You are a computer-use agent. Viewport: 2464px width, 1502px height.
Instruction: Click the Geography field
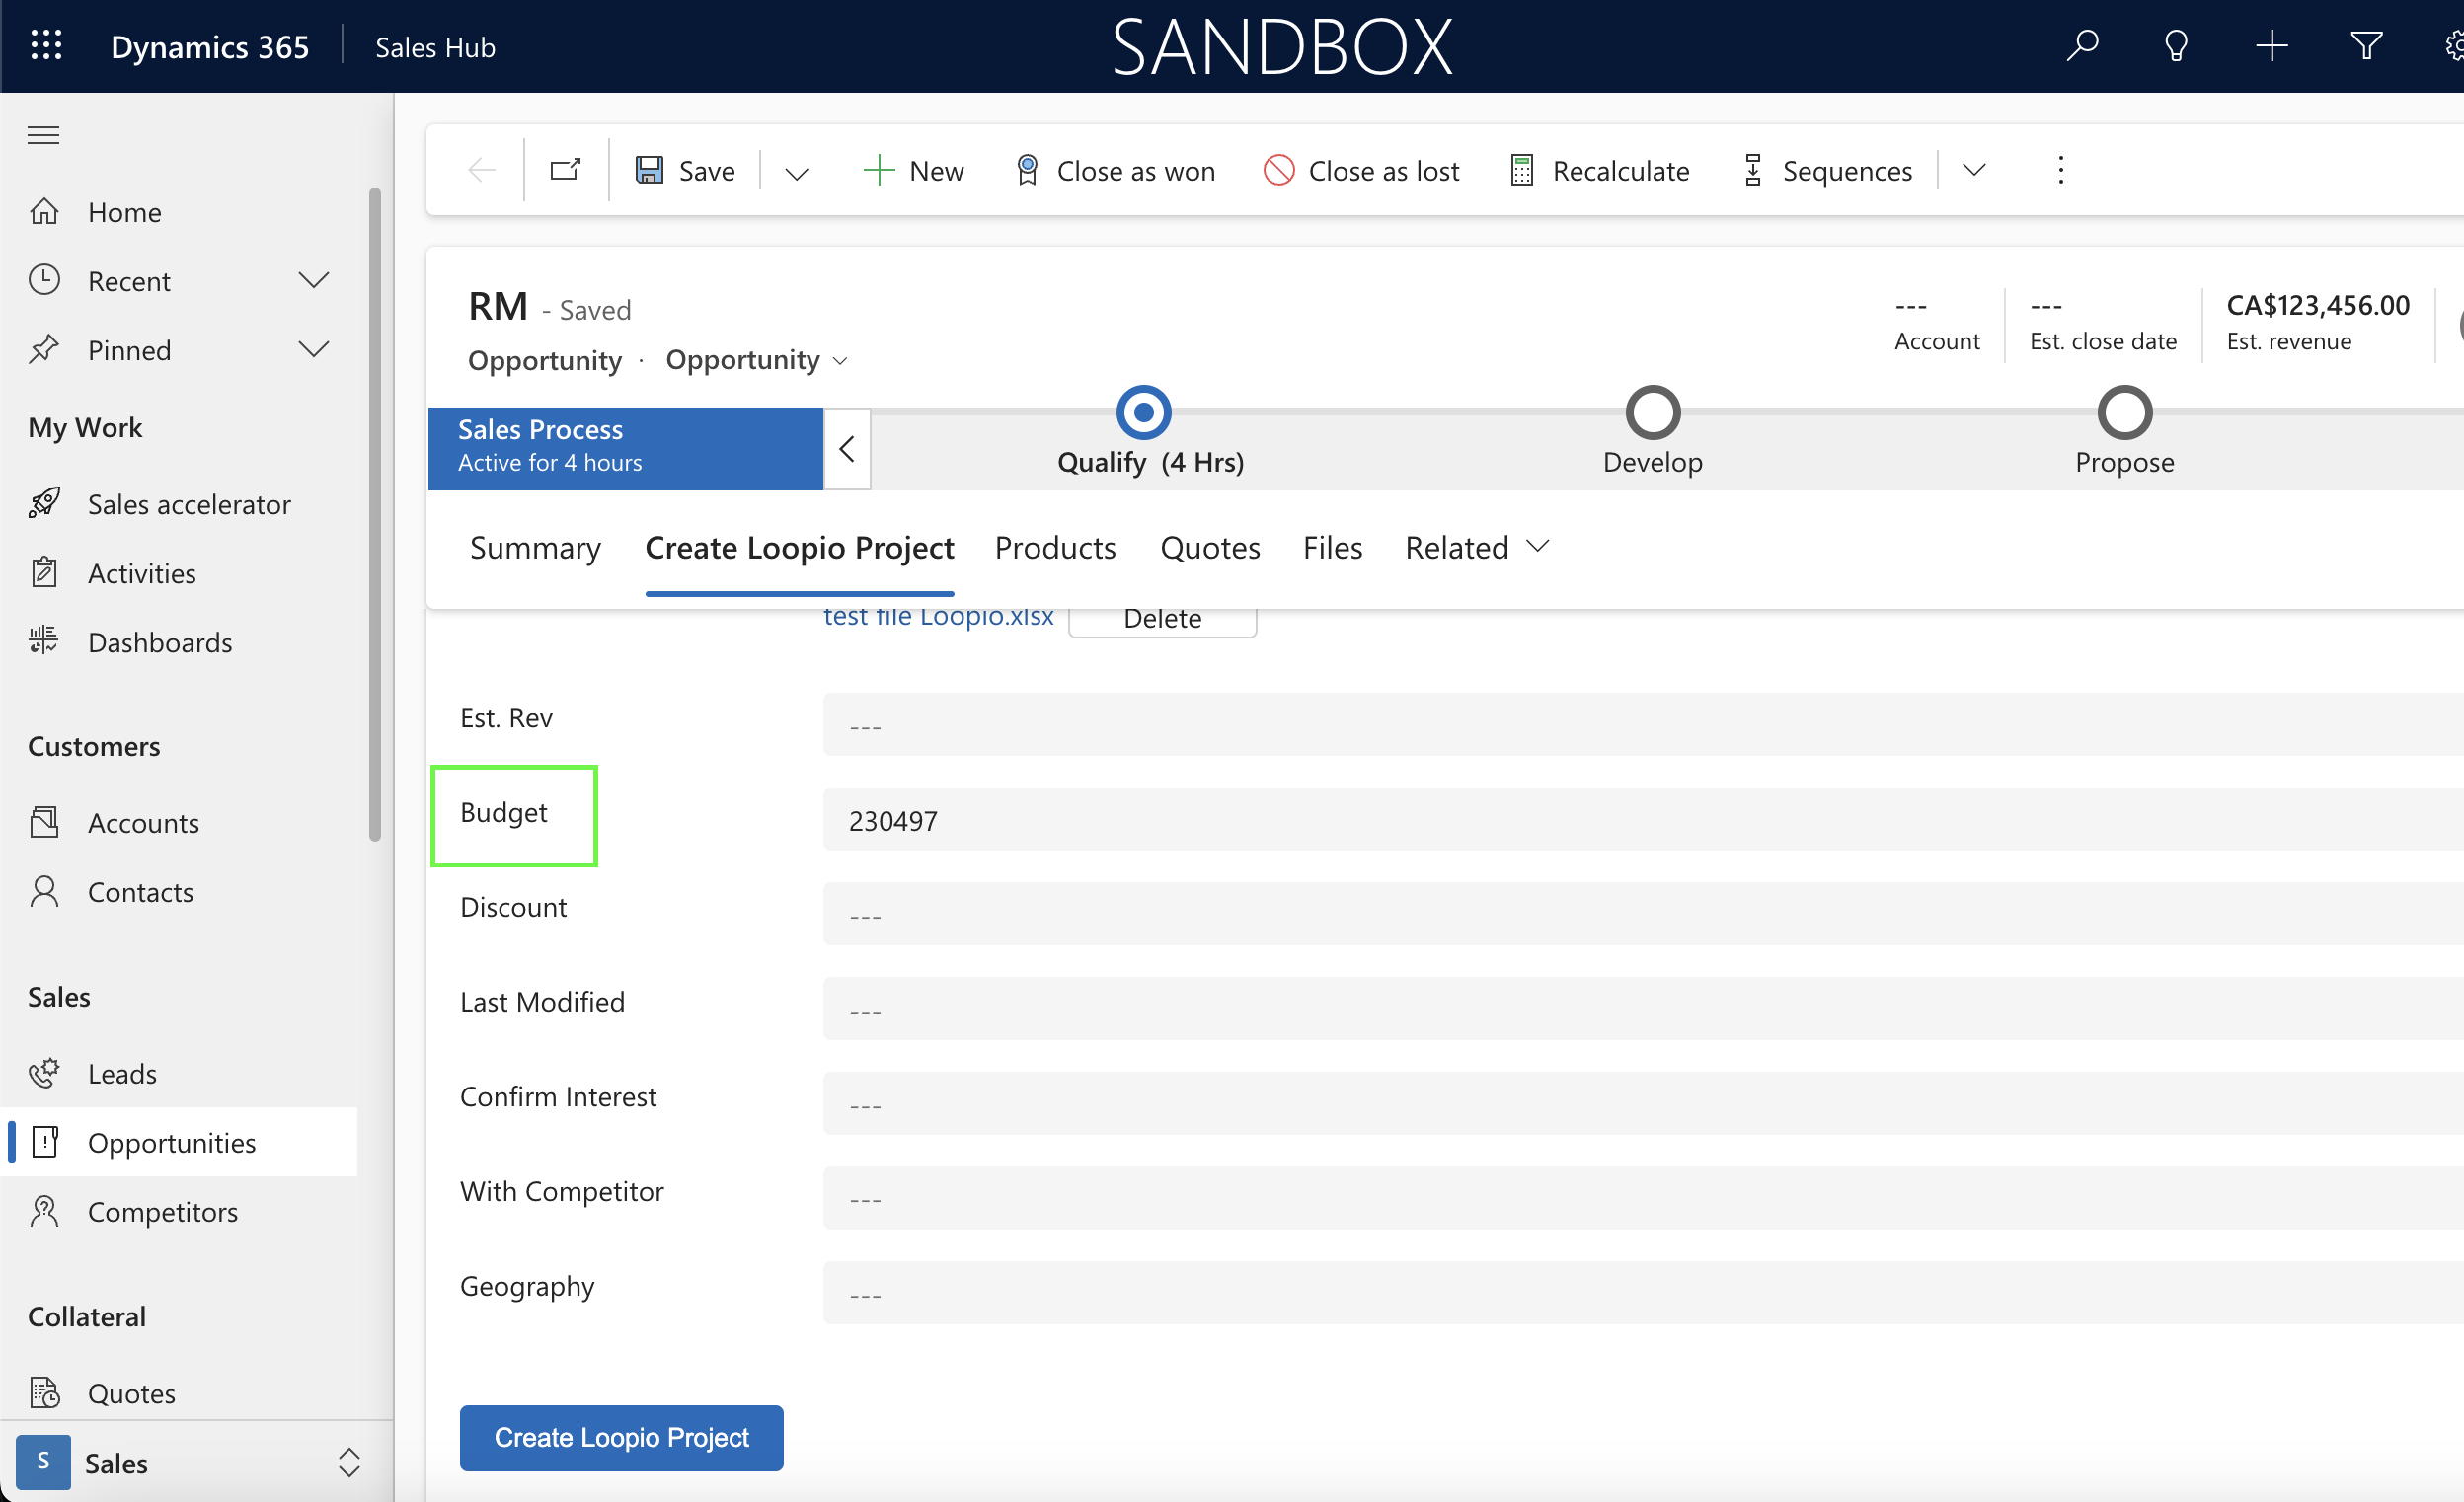pos(1642,1292)
